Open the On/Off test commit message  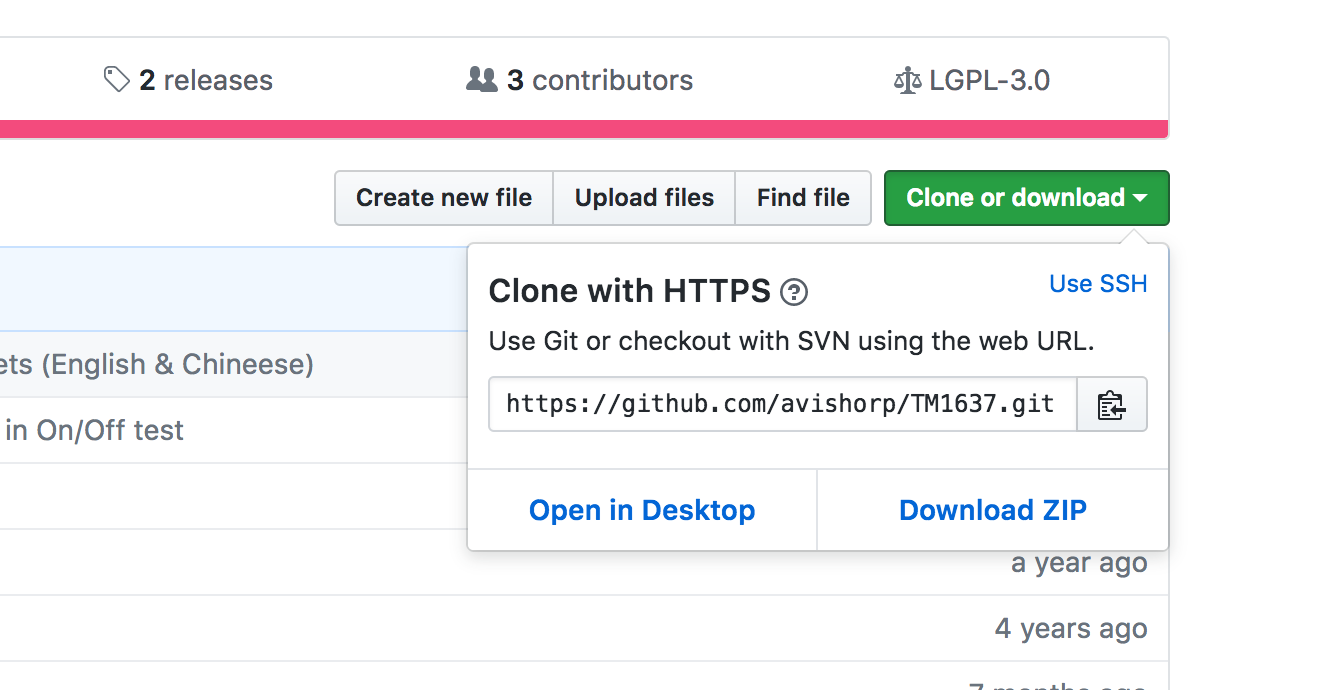pyautogui.click(x=94, y=430)
